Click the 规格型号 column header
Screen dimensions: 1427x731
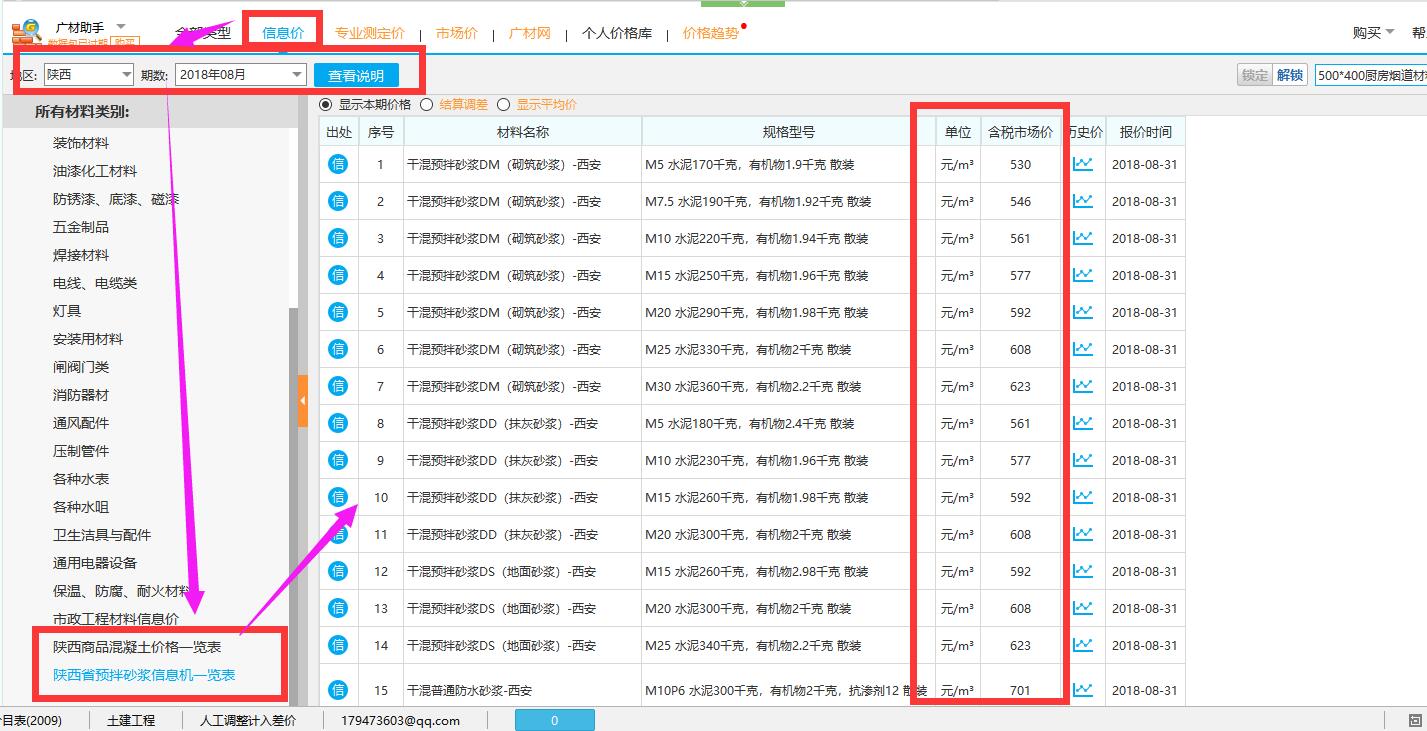[788, 132]
